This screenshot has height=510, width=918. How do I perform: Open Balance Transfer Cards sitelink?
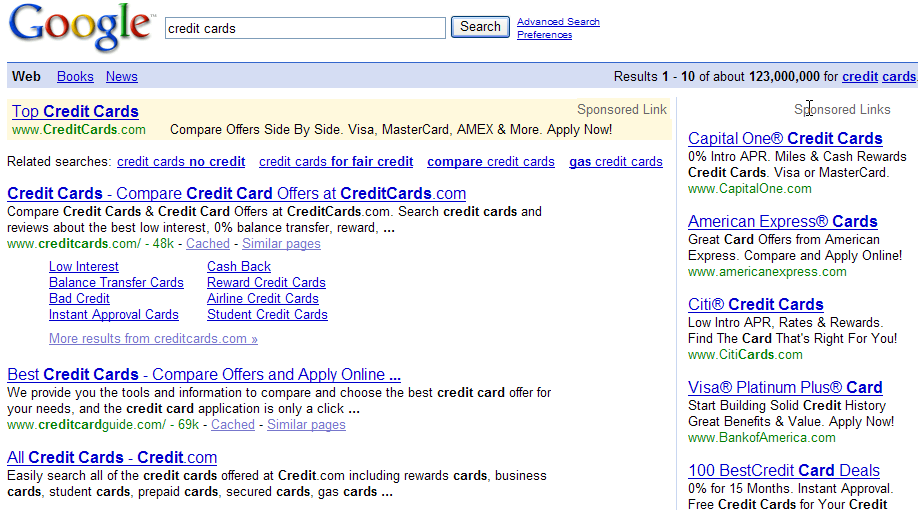point(116,282)
